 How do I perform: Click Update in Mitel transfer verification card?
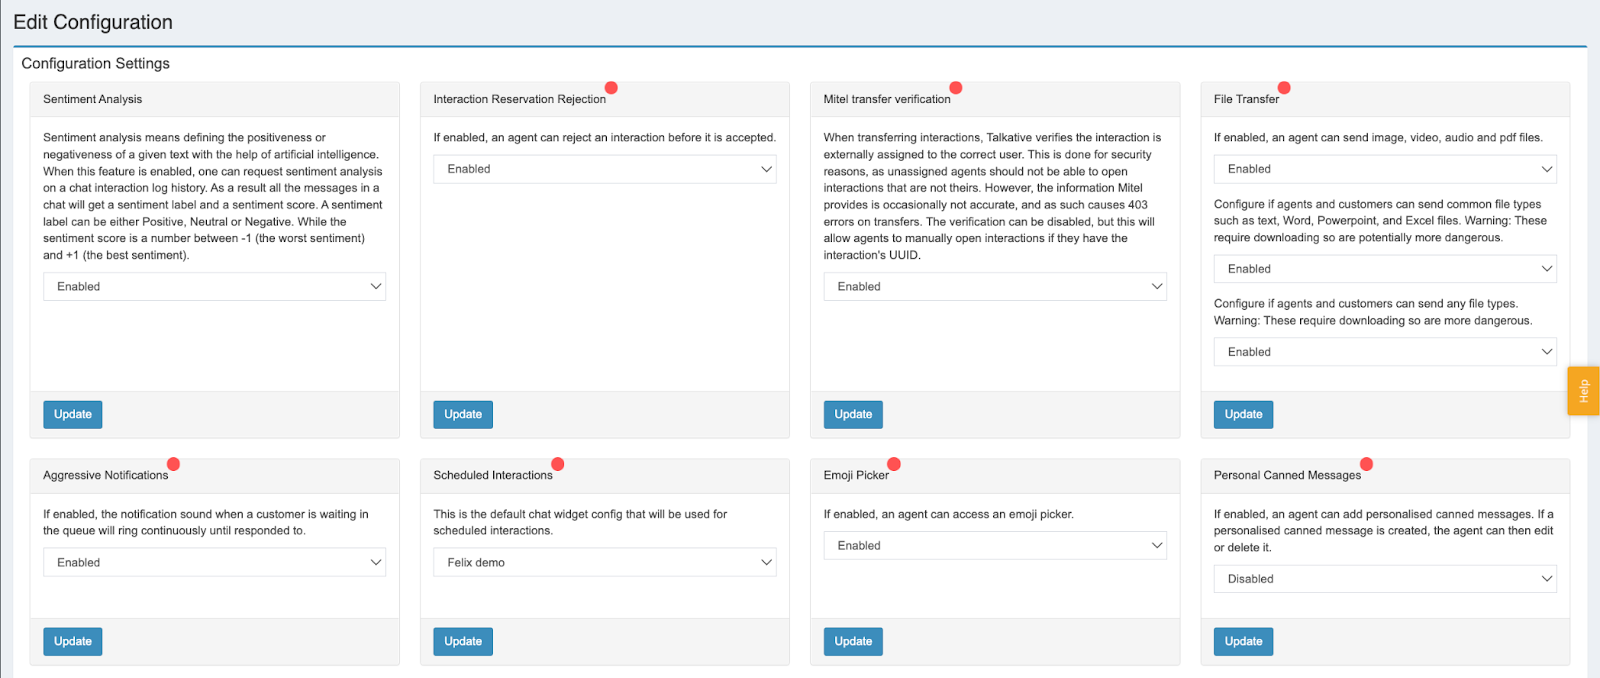point(853,414)
